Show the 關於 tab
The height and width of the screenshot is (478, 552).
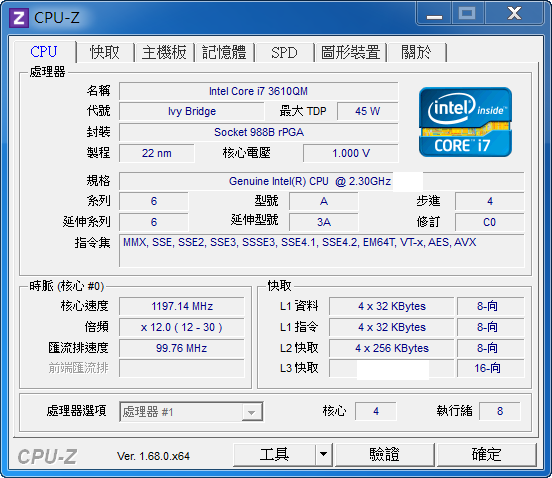point(416,52)
